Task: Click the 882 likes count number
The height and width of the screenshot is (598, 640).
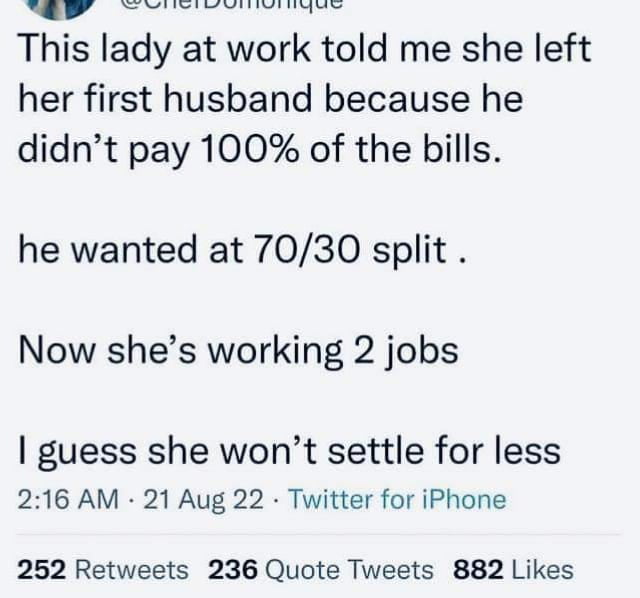Action: (x=478, y=569)
